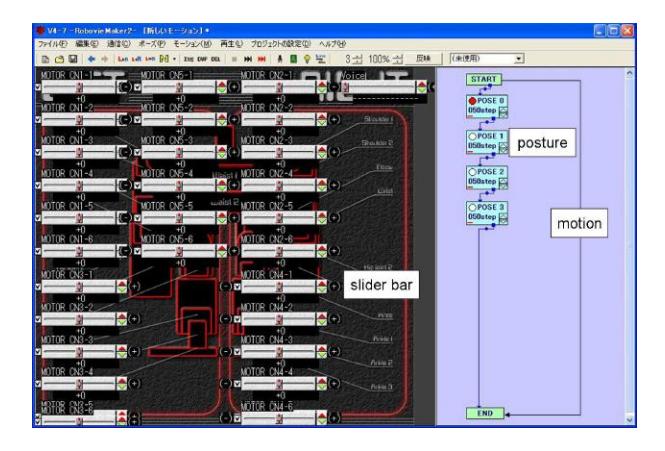This screenshot has height=451, width=665.
Task: Click the MOTOR CN5-3 slider handle
Action: (x=179, y=152)
